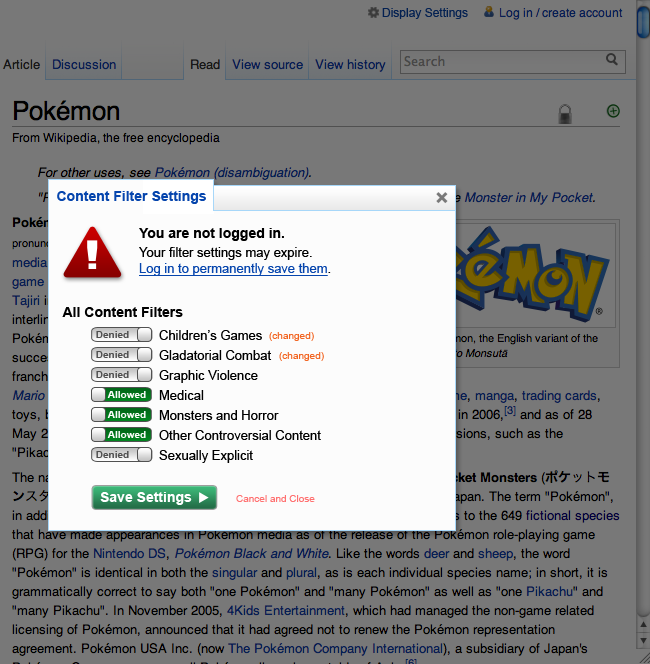
Task: Open the Pokémon (disambiguation) link
Action: (x=232, y=172)
